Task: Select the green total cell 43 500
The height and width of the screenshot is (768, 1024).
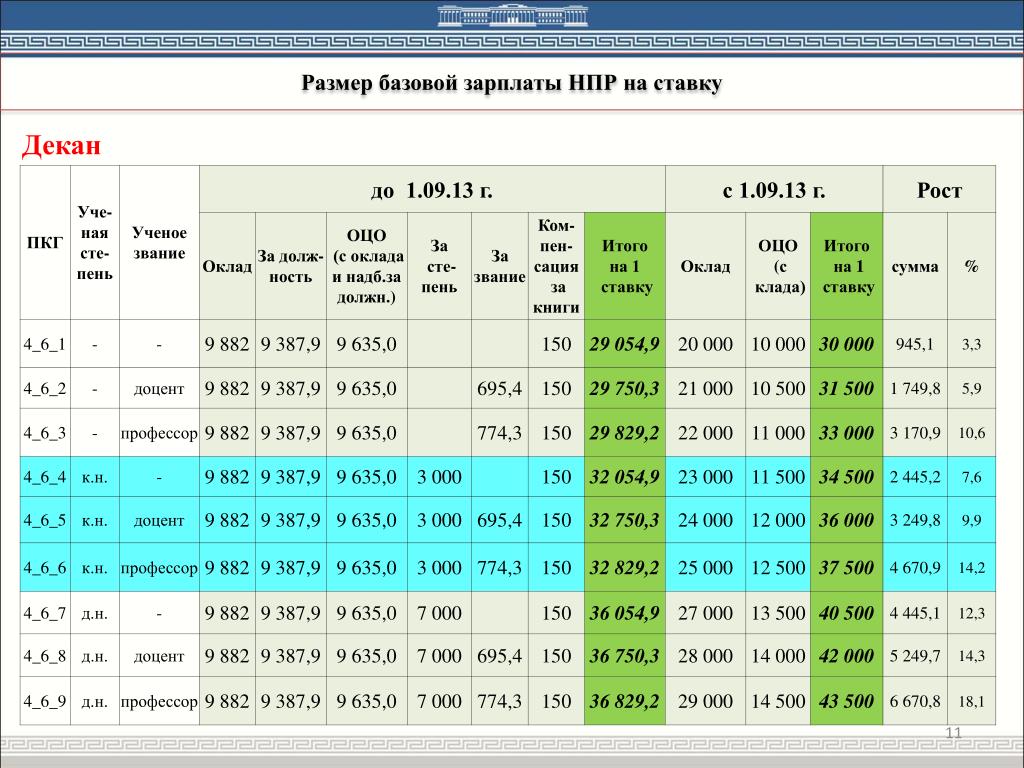Action: click(846, 701)
